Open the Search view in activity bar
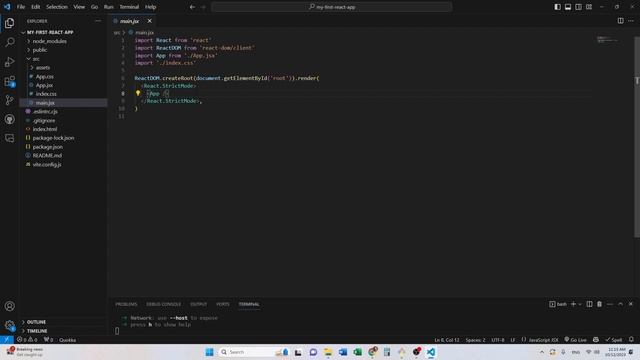This screenshot has width=640, height=360. (9, 42)
